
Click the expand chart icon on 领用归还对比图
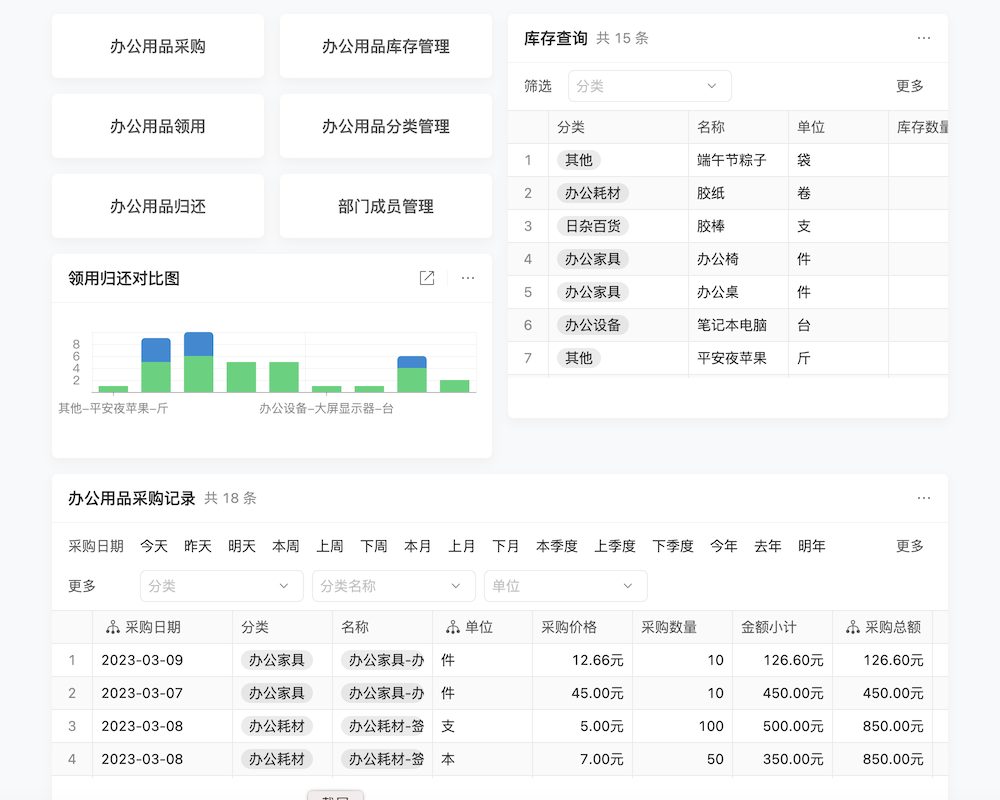(427, 279)
